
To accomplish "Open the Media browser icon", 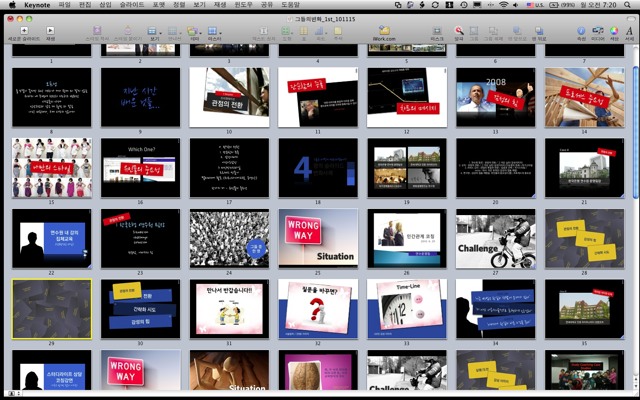I will tap(598, 31).
